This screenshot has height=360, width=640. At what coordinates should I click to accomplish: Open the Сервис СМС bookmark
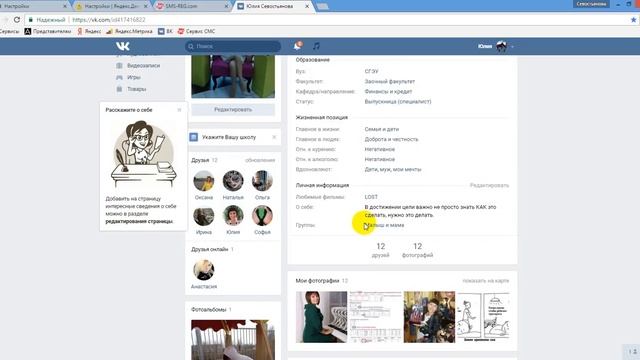pyautogui.click(x=196, y=31)
